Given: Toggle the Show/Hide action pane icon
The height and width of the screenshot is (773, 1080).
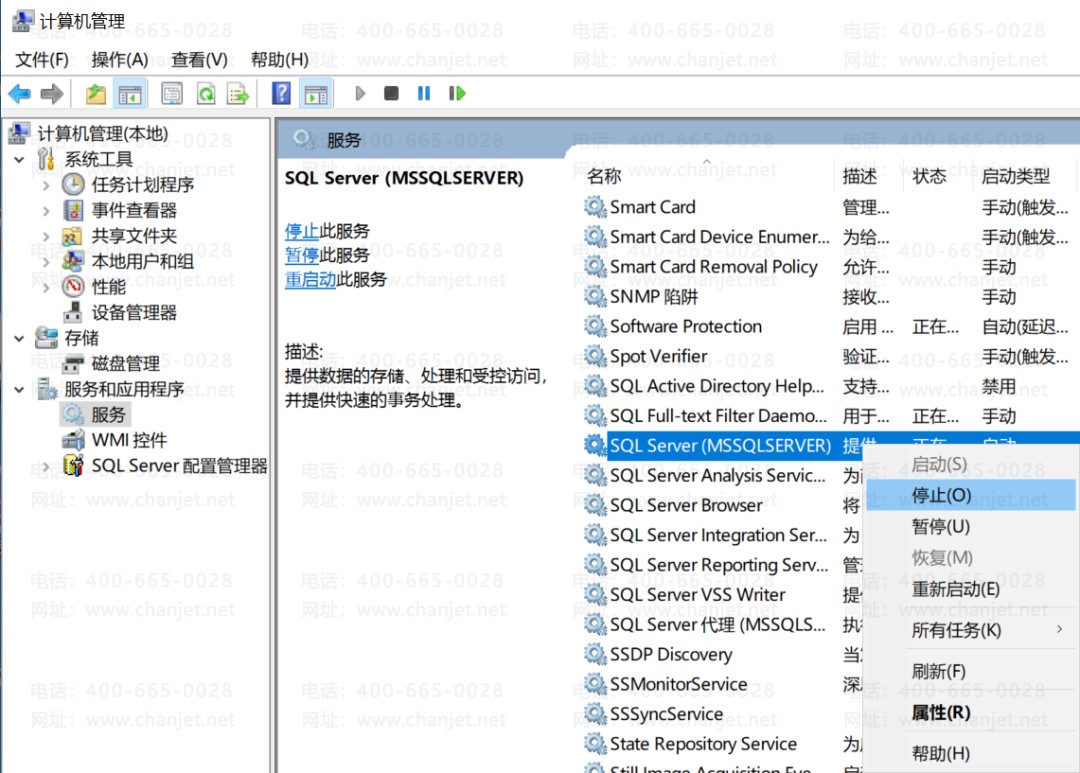Looking at the screenshot, I should pos(316,93).
